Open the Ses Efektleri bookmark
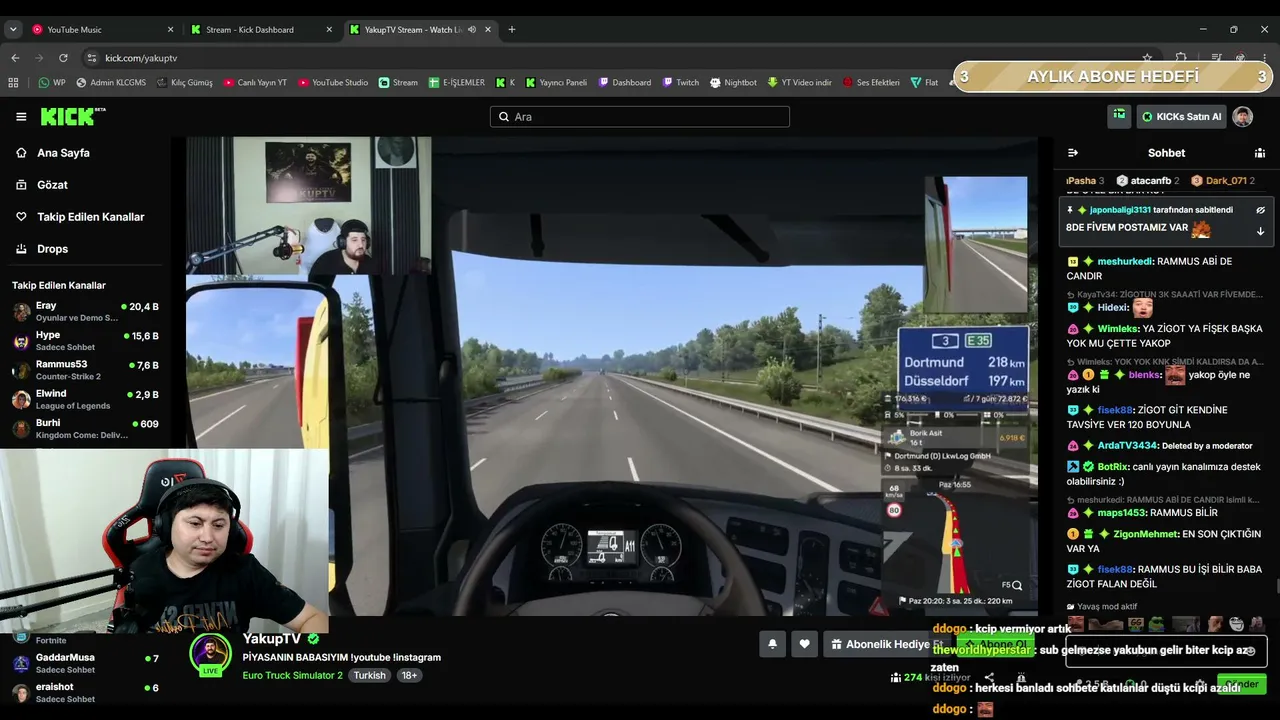The width and height of the screenshot is (1280, 720). tap(871, 83)
